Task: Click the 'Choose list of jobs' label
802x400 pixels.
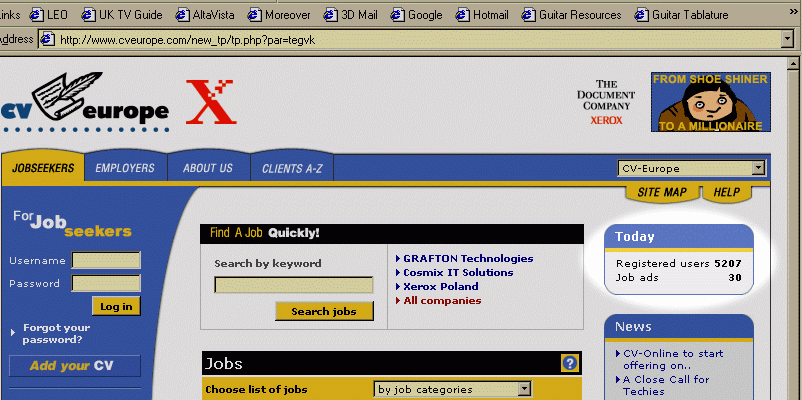Action: [256, 390]
